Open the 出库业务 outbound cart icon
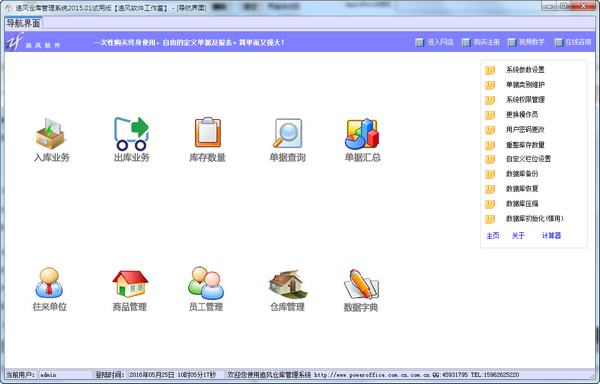Screen dimensions: 600x384 pos(131,133)
